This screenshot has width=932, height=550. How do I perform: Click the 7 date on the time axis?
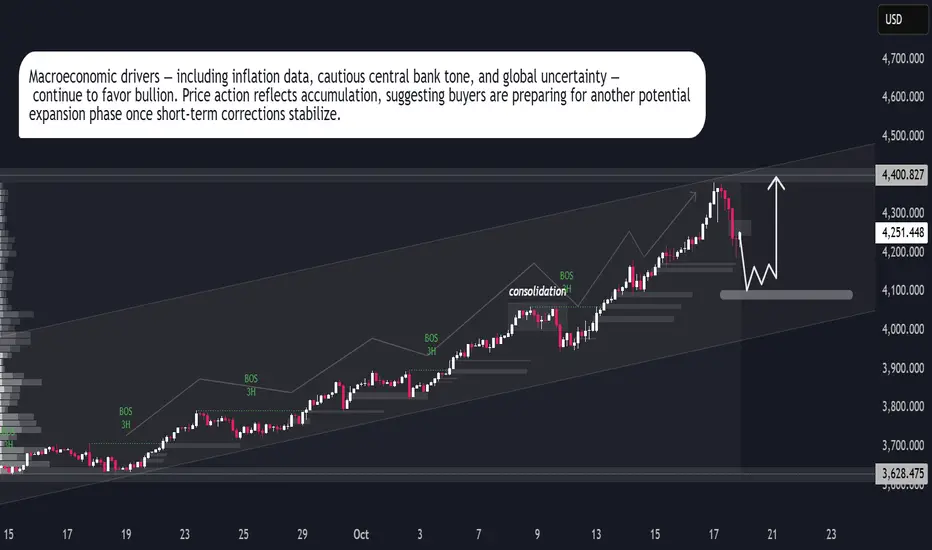click(x=481, y=534)
